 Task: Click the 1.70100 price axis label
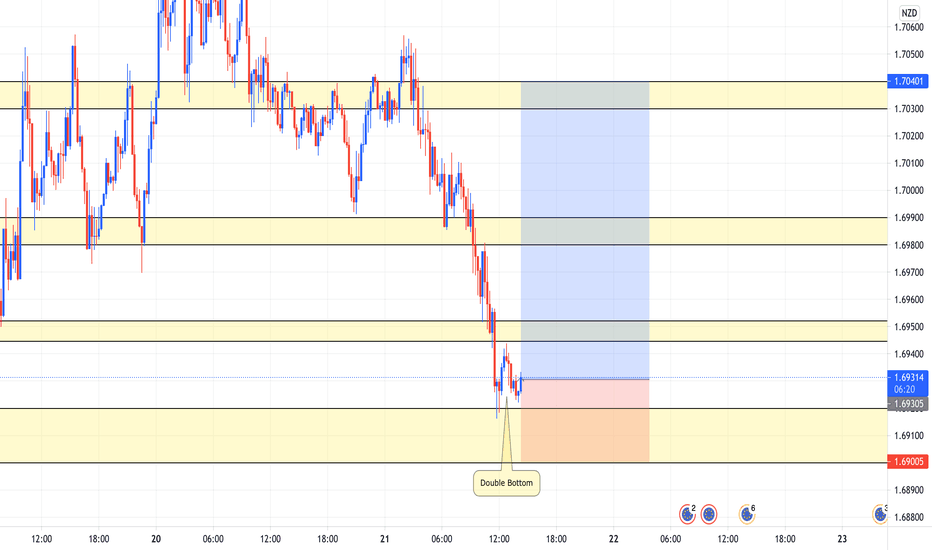[909, 163]
